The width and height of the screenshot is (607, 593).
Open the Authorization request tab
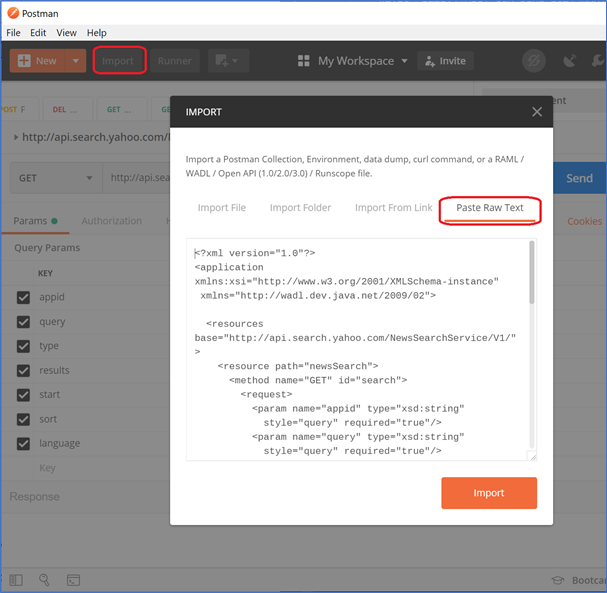[x=111, y=221]
